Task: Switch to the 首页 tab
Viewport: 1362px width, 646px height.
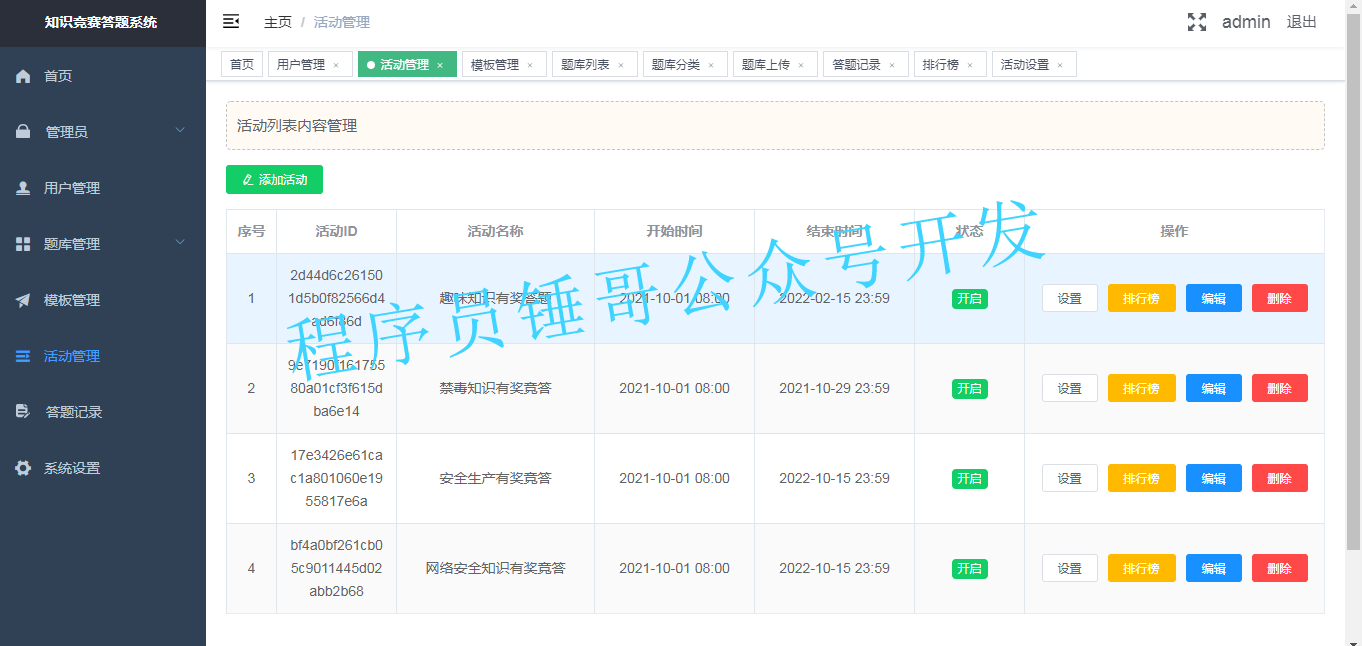Action: (242, 64)
